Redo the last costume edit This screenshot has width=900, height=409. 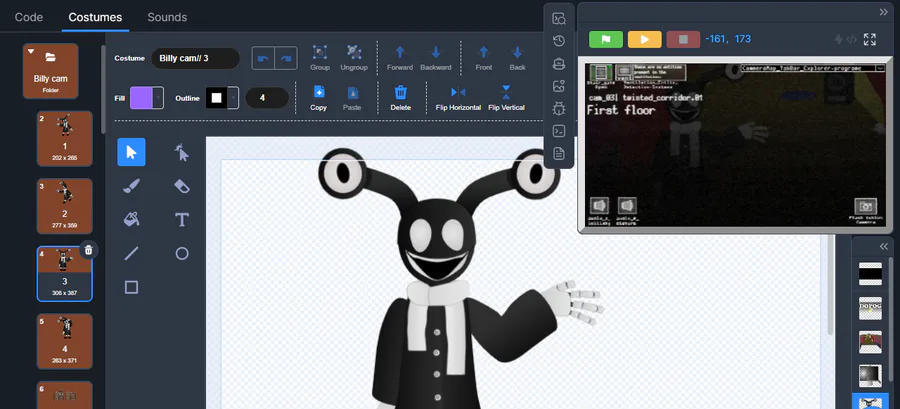coord(286,59)
